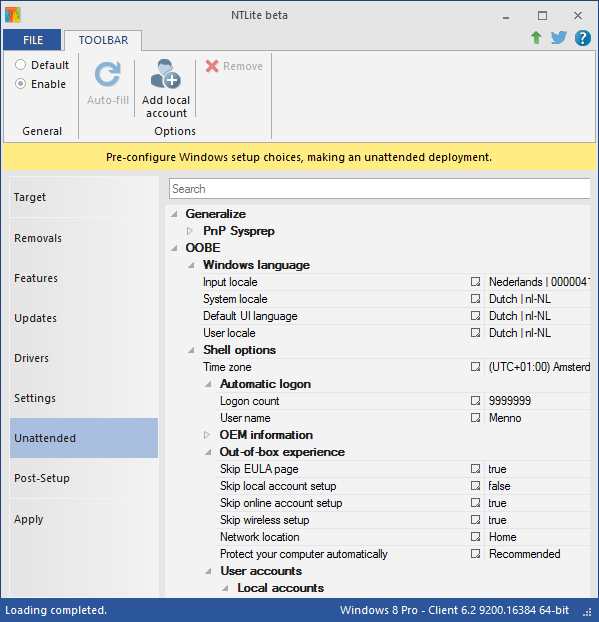Image resolution: width=599 pixels, height=622 pixels.
Task: Click the red Remove X icon
Action: point(212,66)
